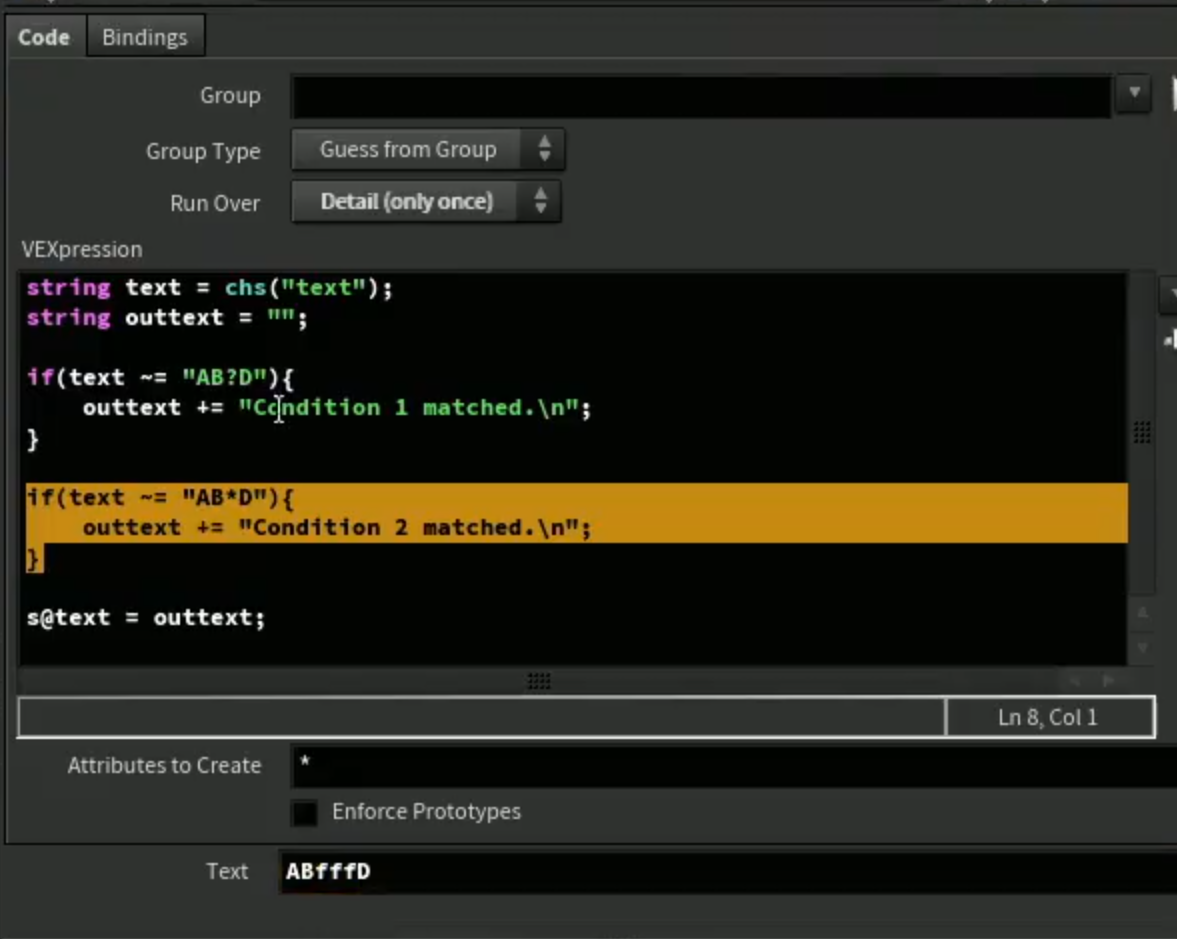
Task: Click into the Group input field
Action: [701, 96]
